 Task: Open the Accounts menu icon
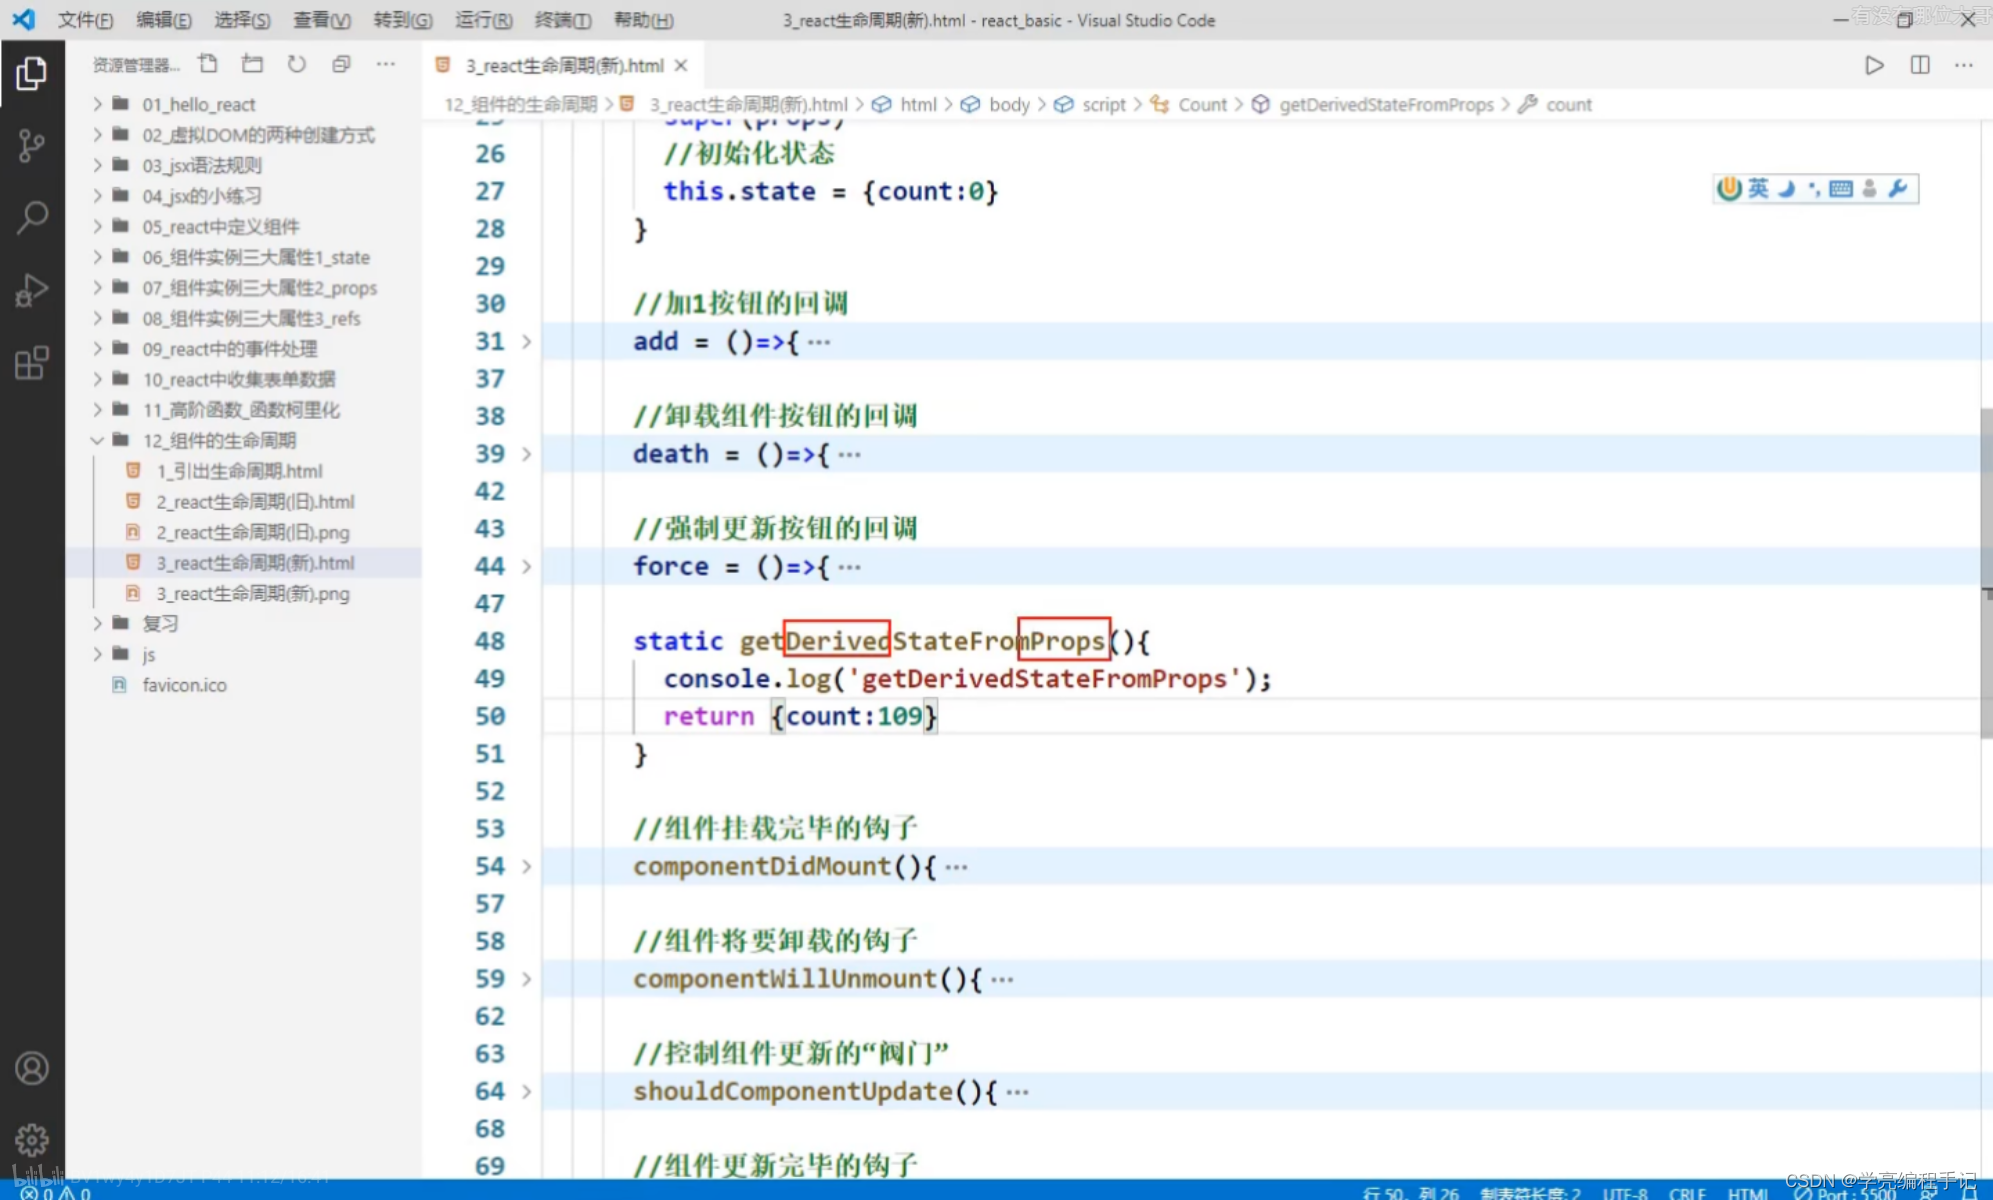click(x=31, y=1068)
